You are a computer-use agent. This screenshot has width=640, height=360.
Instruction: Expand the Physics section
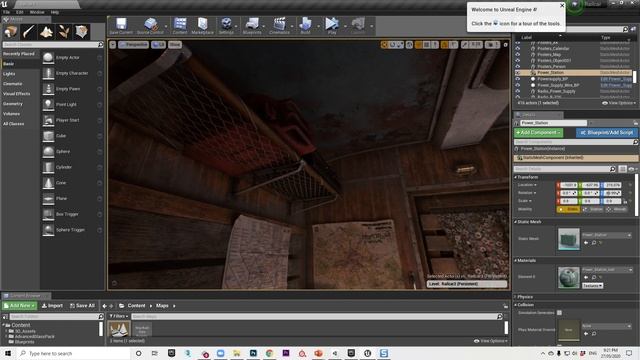(516, 297)
